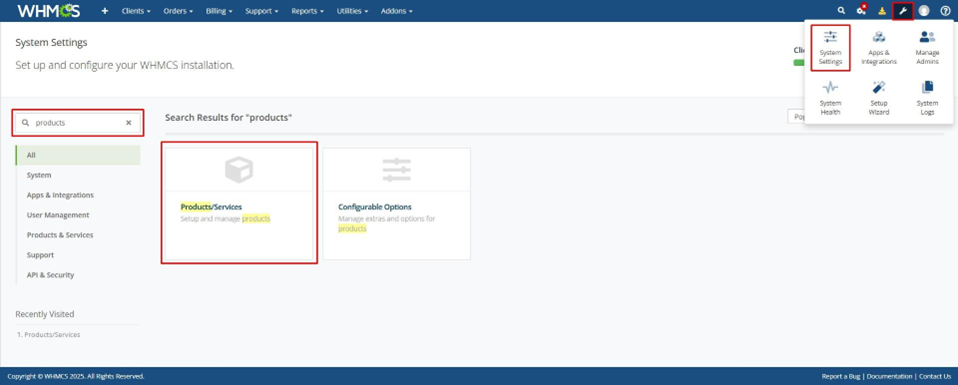Screen dimensions: 958x385
Task: Open the Documentation footer link
Action: pyautogui.click(x=890, y=376)
